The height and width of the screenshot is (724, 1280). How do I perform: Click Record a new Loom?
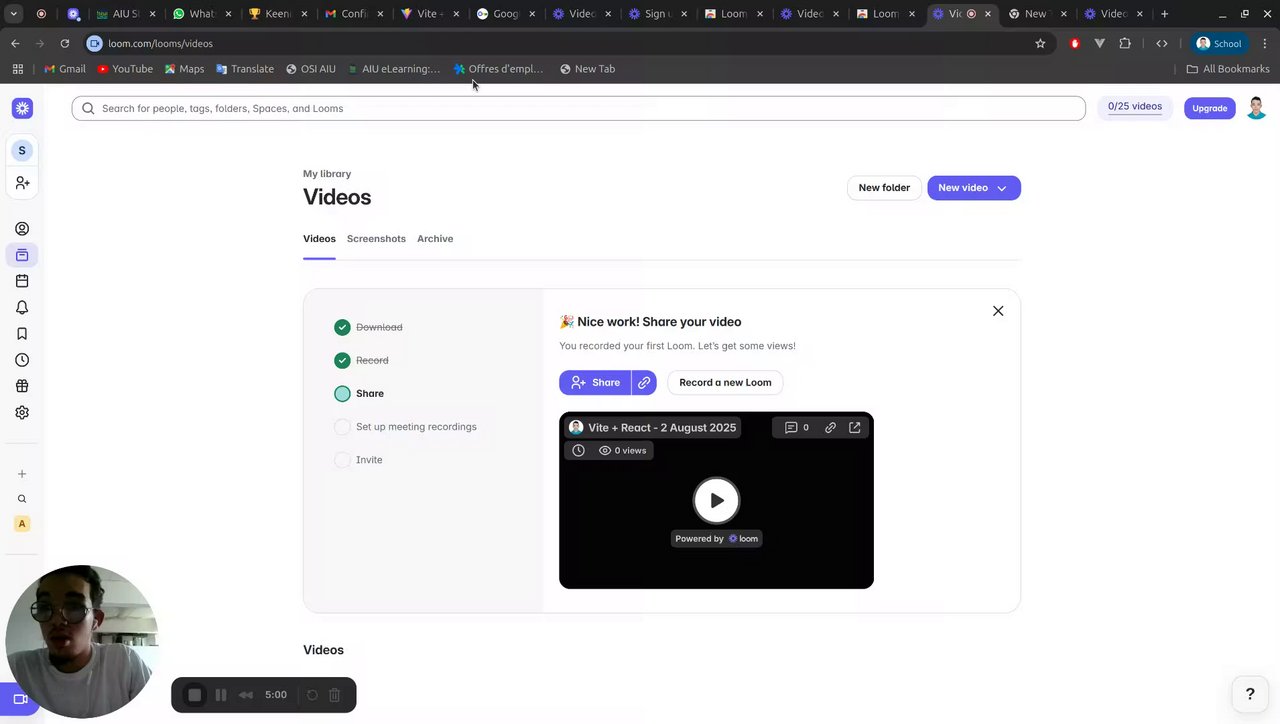click(725, 382)
